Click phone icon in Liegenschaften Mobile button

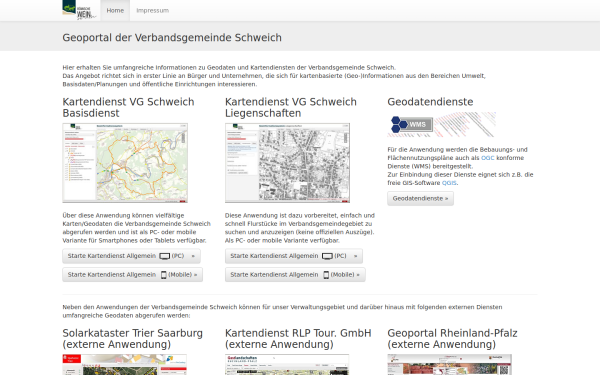click(x=326, y=275)
